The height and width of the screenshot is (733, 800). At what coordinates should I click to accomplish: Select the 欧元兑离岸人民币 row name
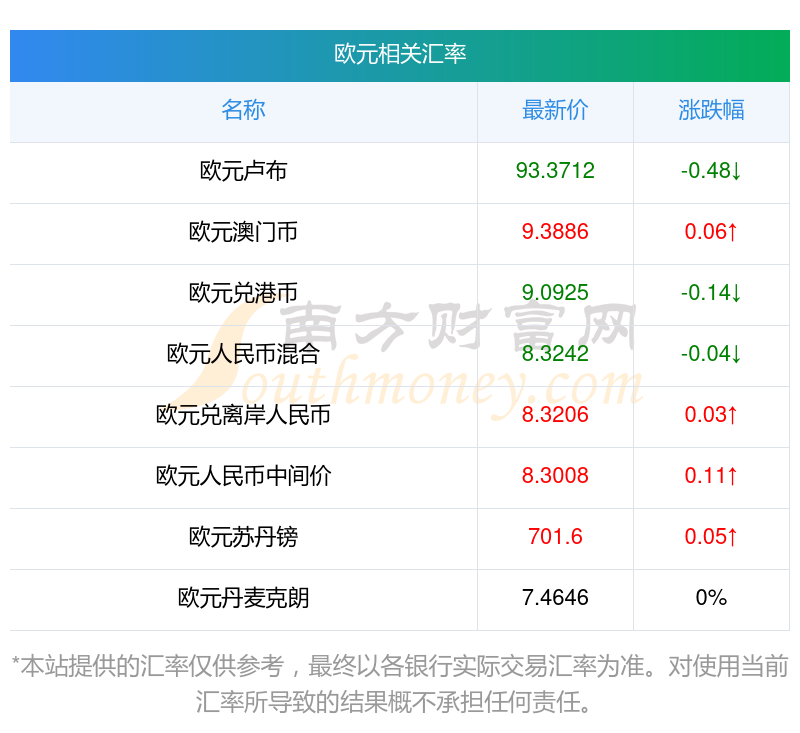click(243, 415)
